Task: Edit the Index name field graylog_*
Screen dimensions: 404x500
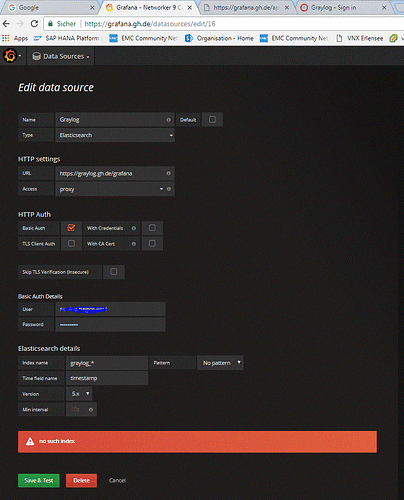Action: click(107, 363)
